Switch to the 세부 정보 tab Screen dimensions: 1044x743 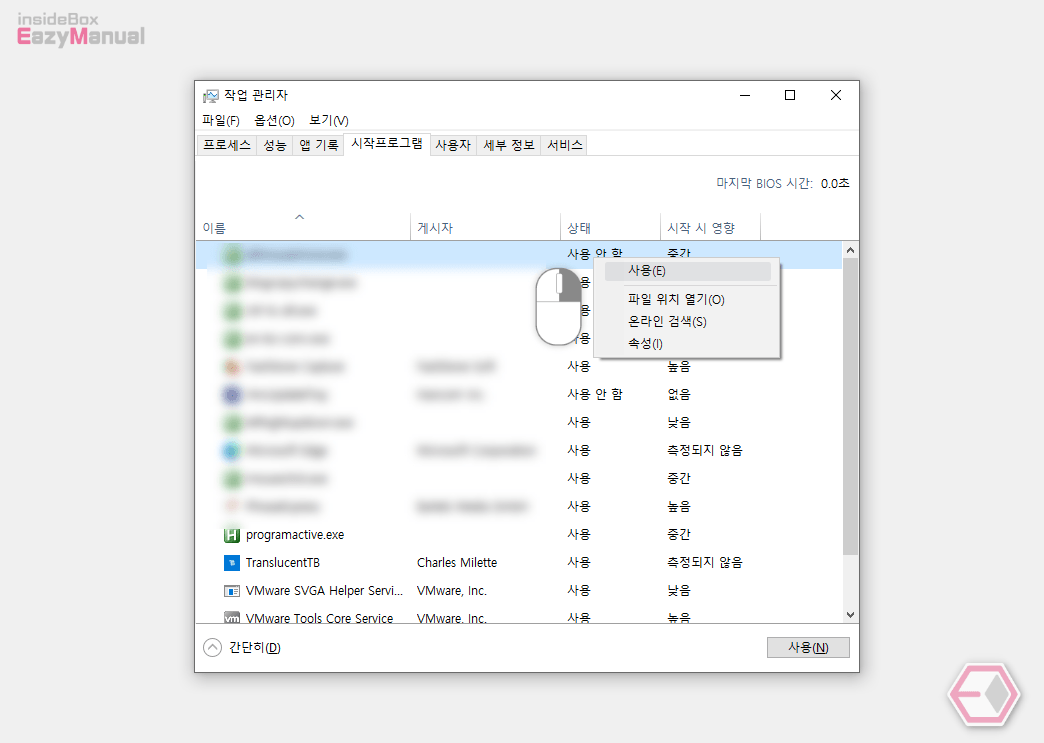pos(509,145)
